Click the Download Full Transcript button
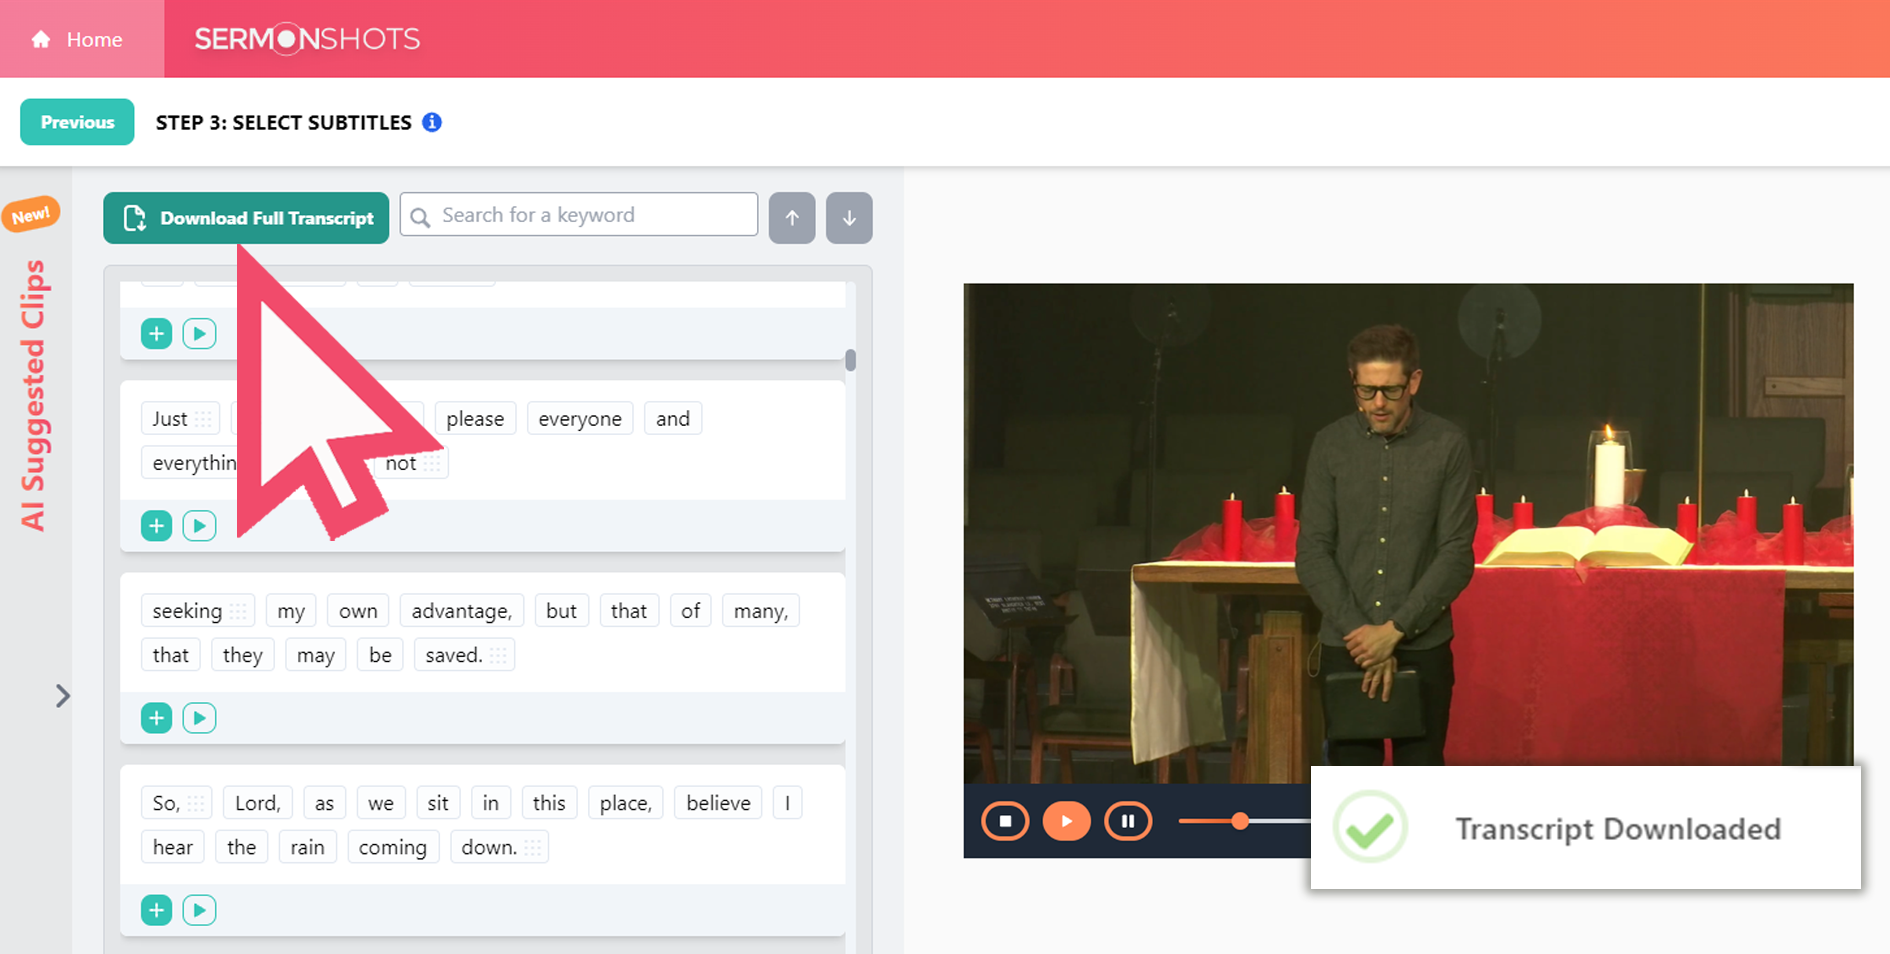This screenshot has width=1890, height=954. pos(245,217)
